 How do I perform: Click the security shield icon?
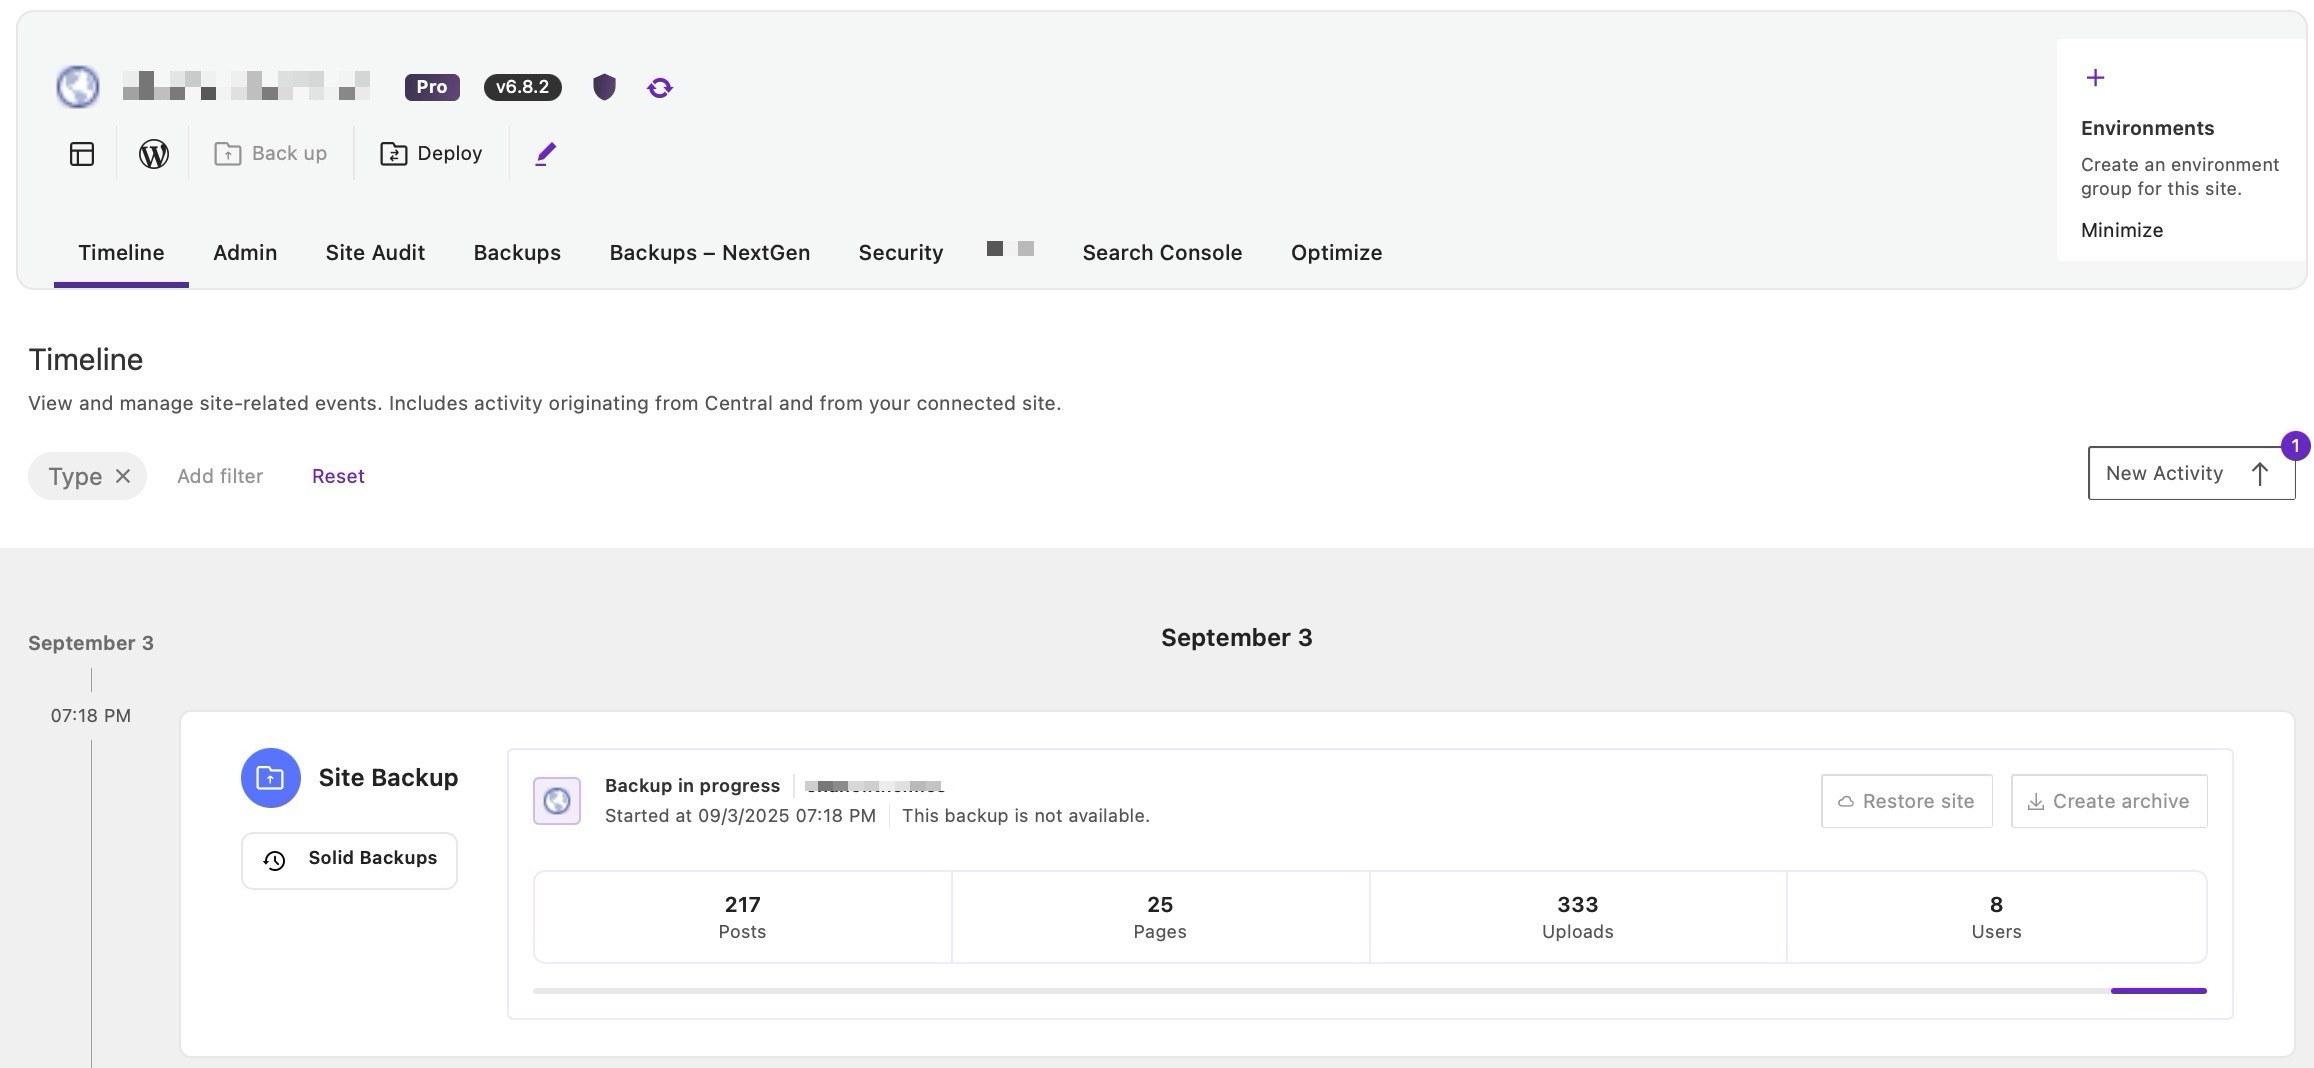(604, 87)
